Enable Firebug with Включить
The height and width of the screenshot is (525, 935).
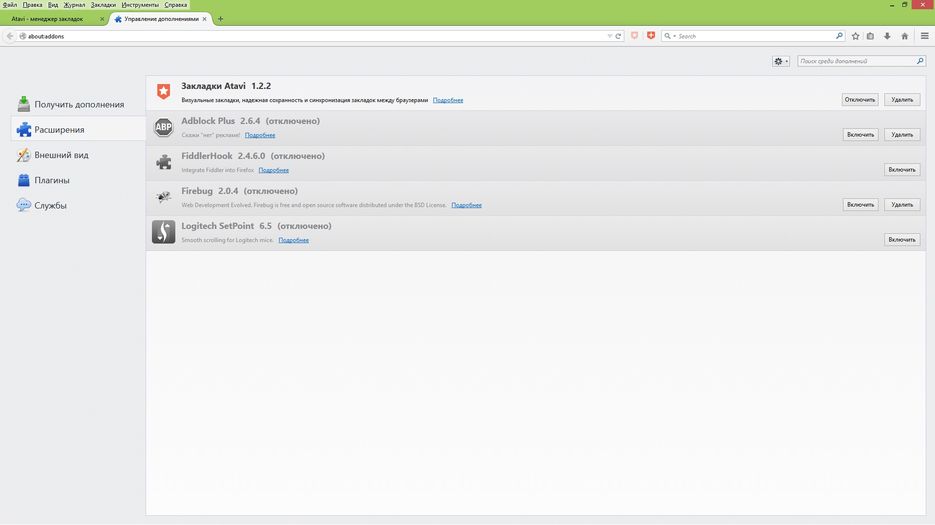pyautogui.click(x=860, y=205)
